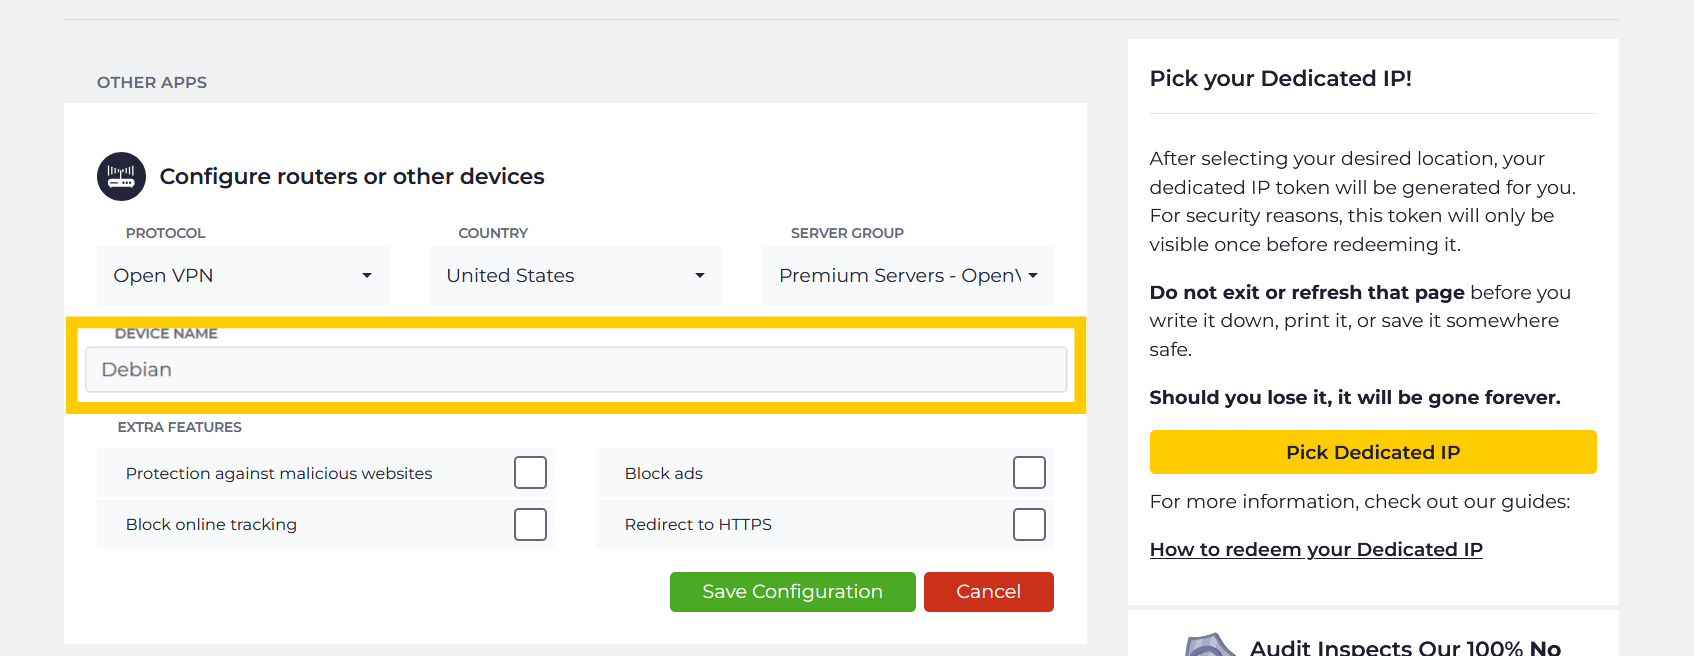Open the Server Group dropdown

coord(908,276)
